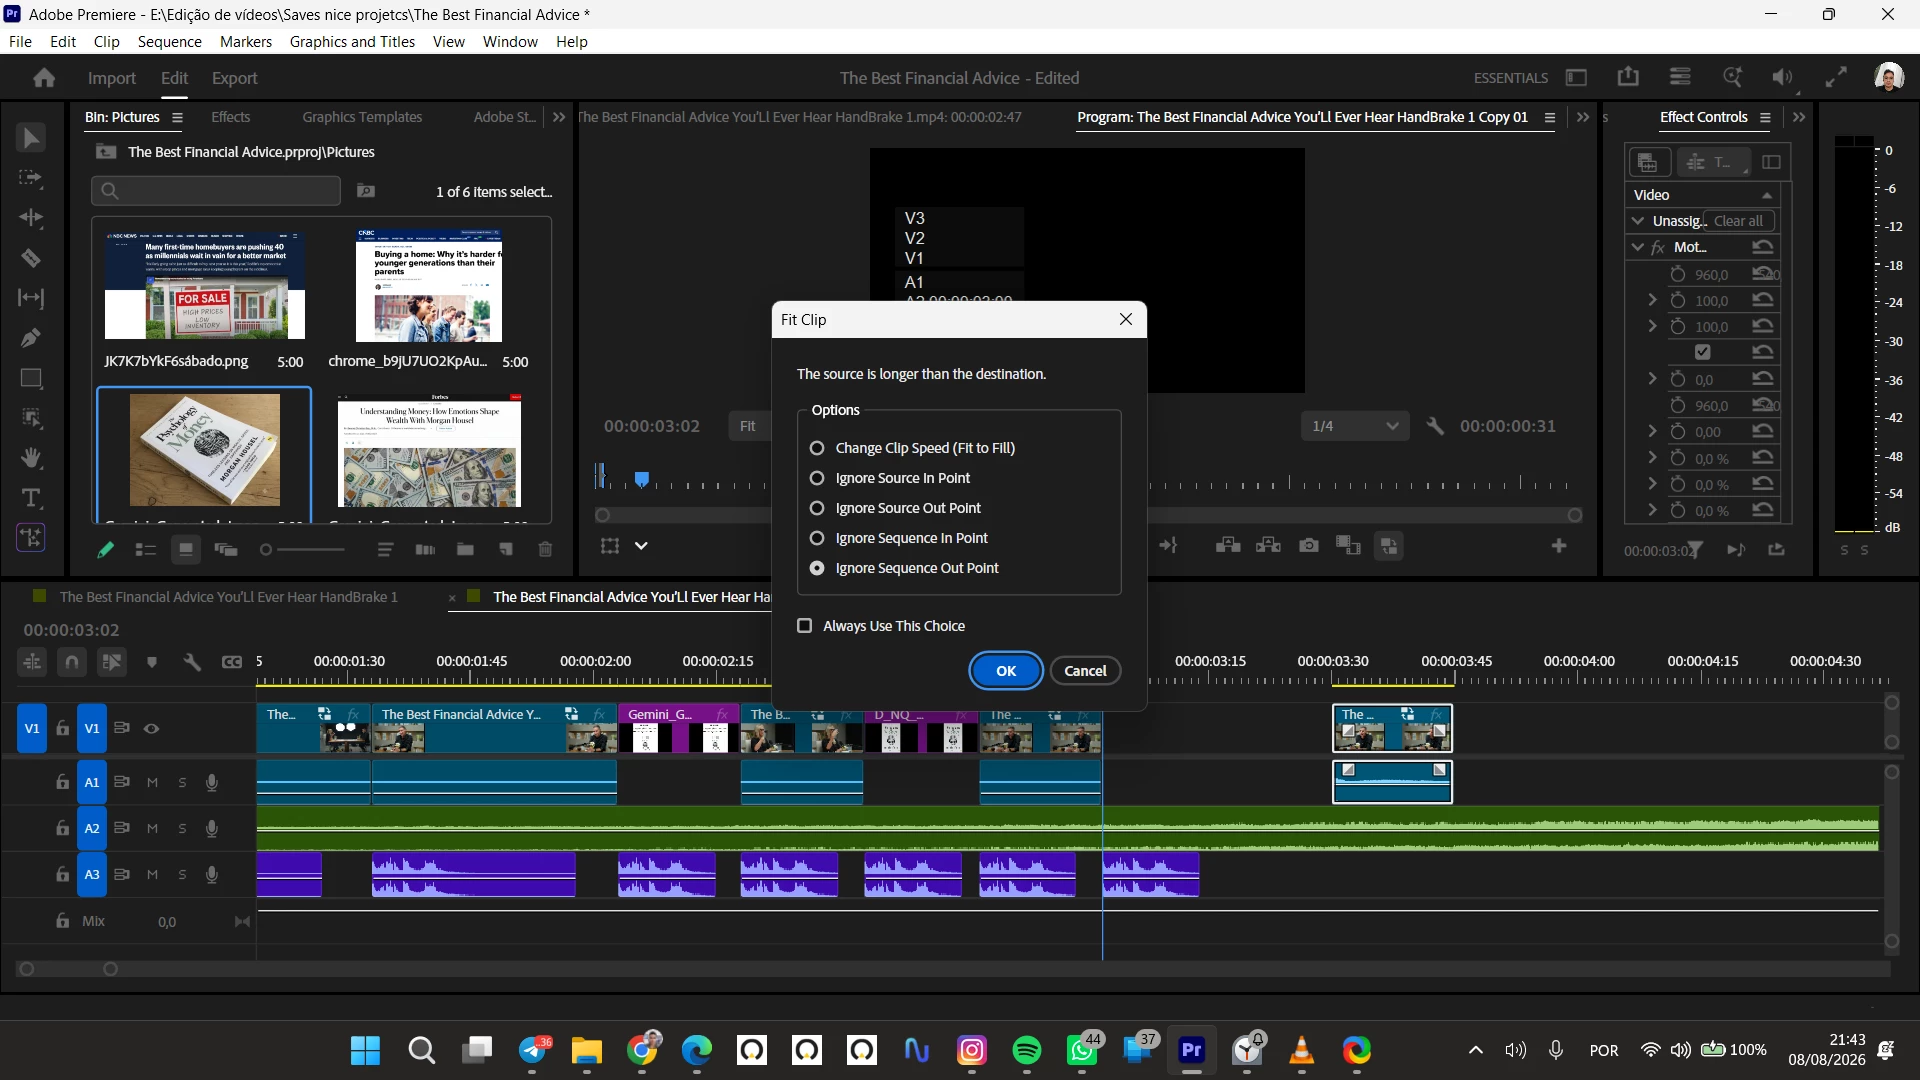The image size is (1920, 1080).
Task: Open the Graphics and Titles menu
Action: point(352,41)
